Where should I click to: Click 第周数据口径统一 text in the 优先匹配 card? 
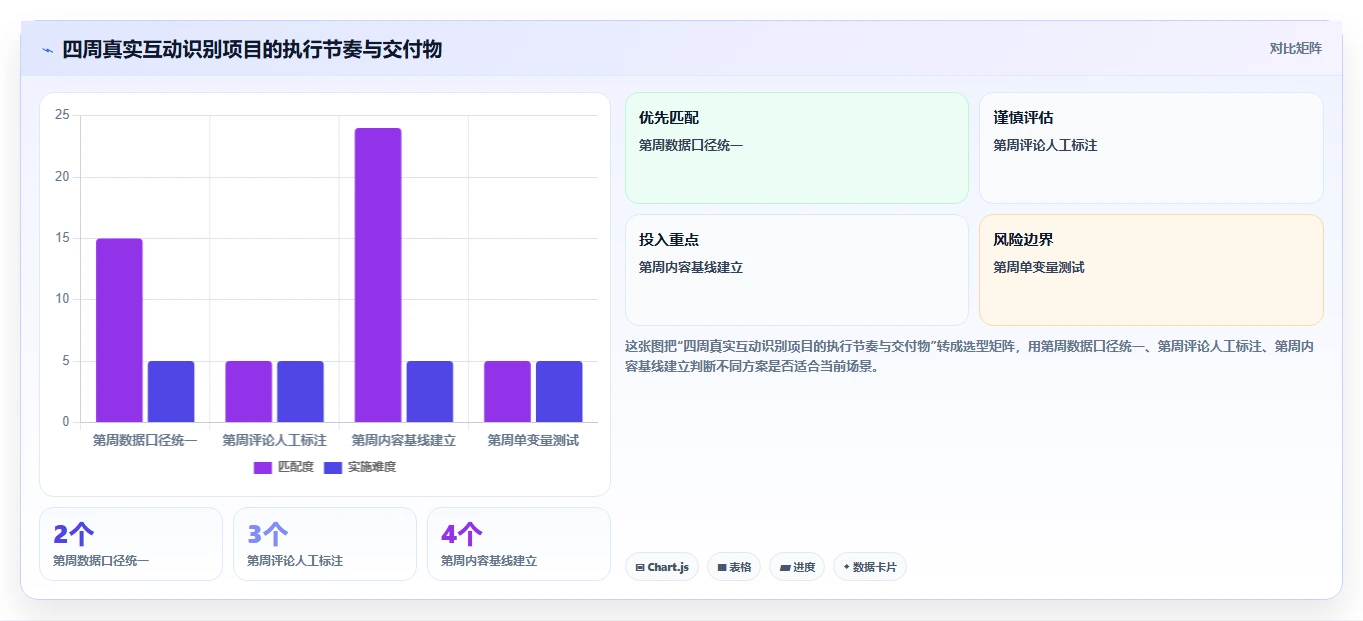tap(691, 145)
